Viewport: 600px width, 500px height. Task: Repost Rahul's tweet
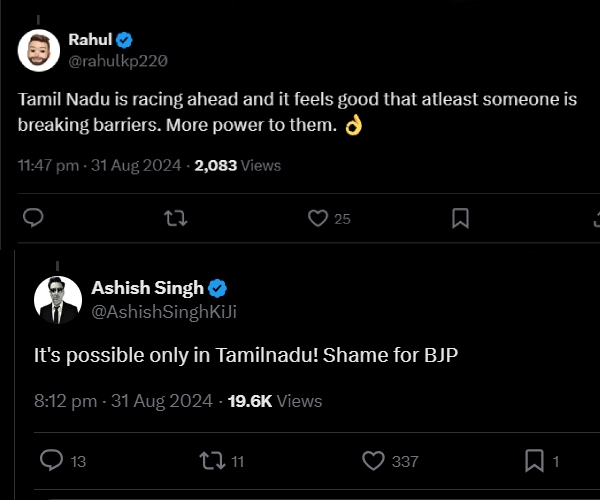point(176,218)
